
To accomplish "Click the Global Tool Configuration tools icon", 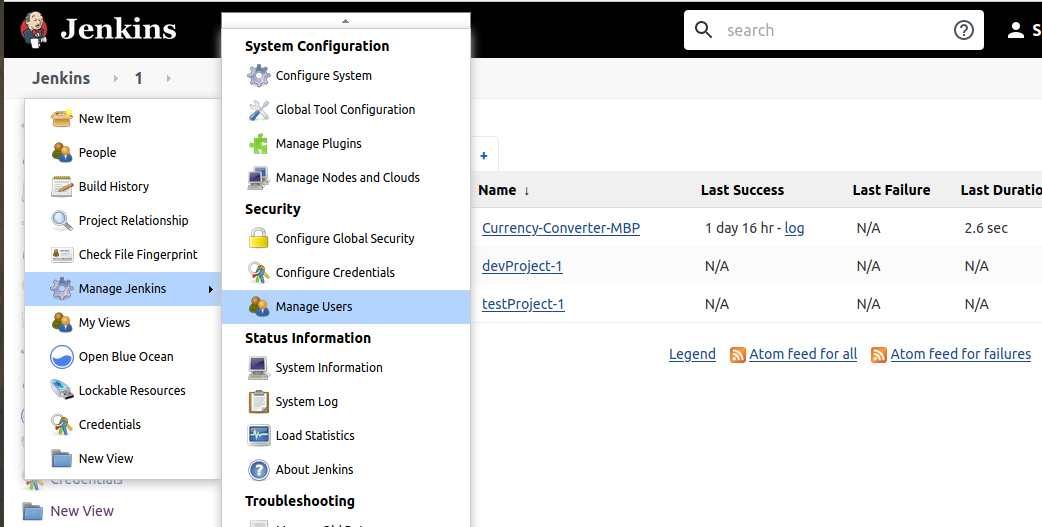I will (x=259, y=110).
